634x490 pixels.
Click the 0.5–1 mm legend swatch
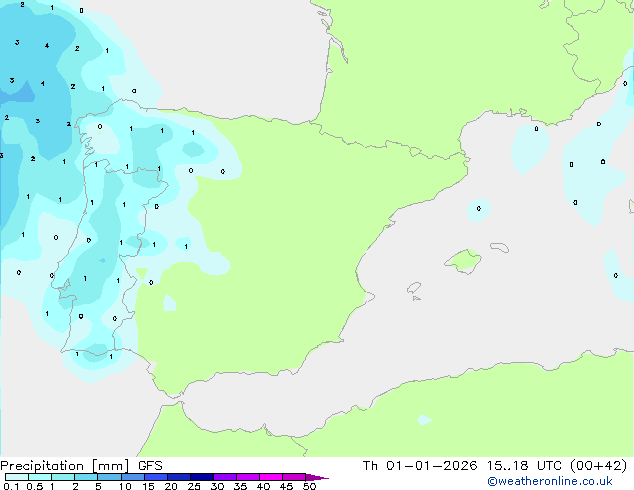click(x=40, y=477)
